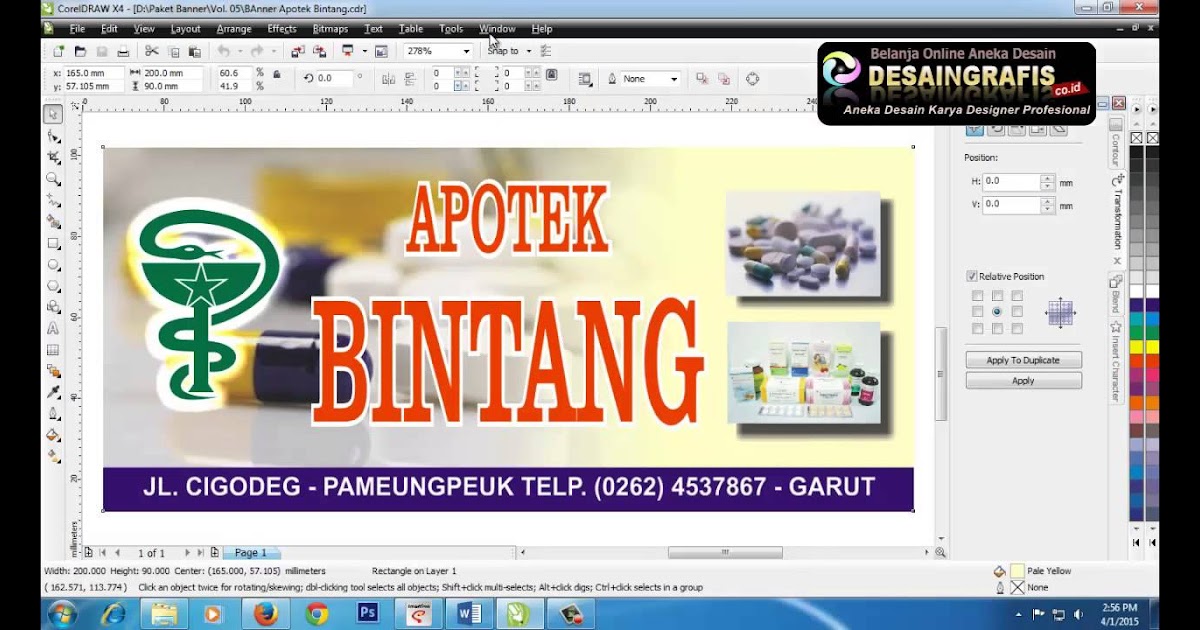Select the Interactive Blend tool
This screenshot has width=1200, height=630.
pyautogui.click(x=53, y=371)
